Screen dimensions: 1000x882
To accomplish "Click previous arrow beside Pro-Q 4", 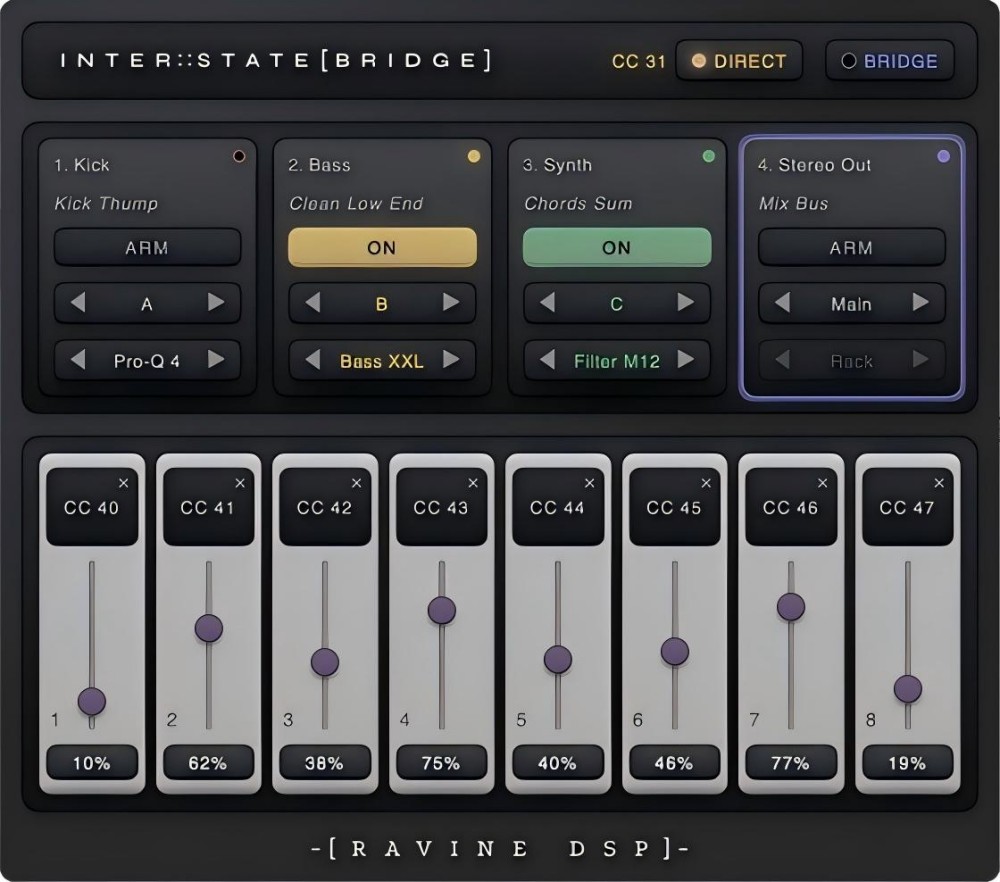I will point(78,360).
